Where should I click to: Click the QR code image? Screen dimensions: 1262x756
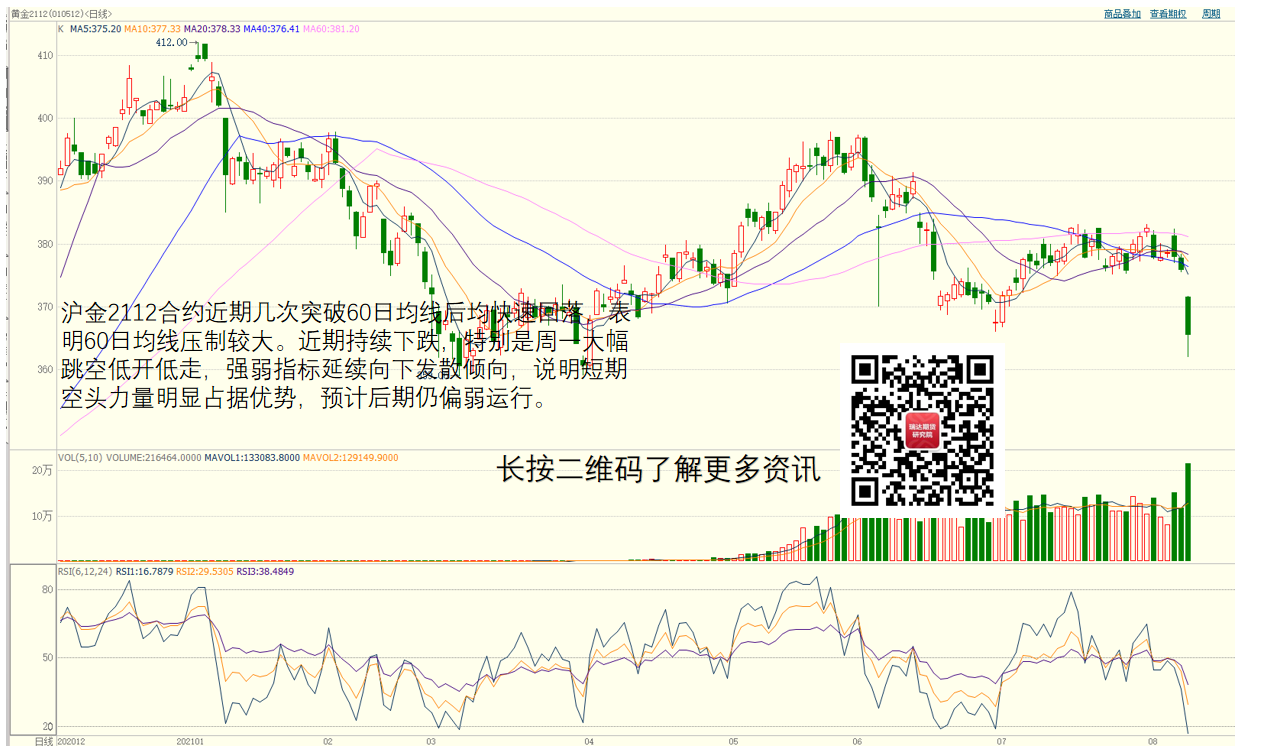(922, 430)
